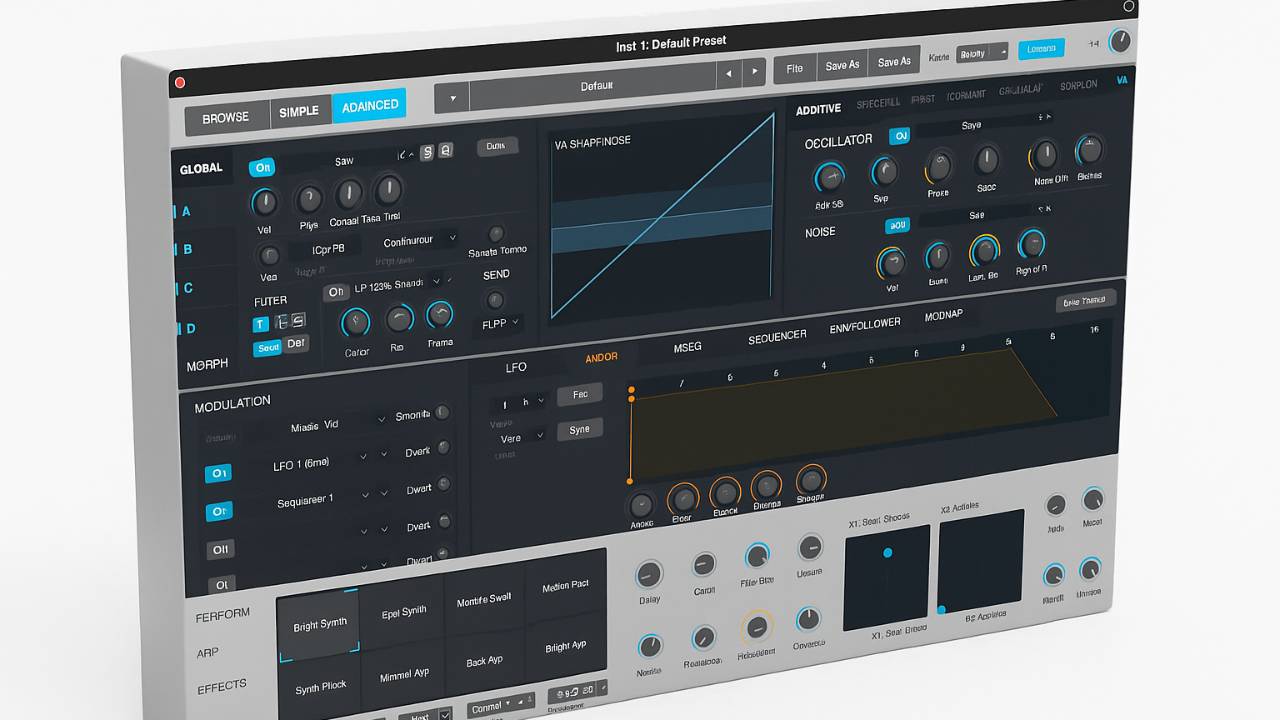Click the Shogpe envelope knob
The height and width of the screenshot is (720, 1280).
810,479
